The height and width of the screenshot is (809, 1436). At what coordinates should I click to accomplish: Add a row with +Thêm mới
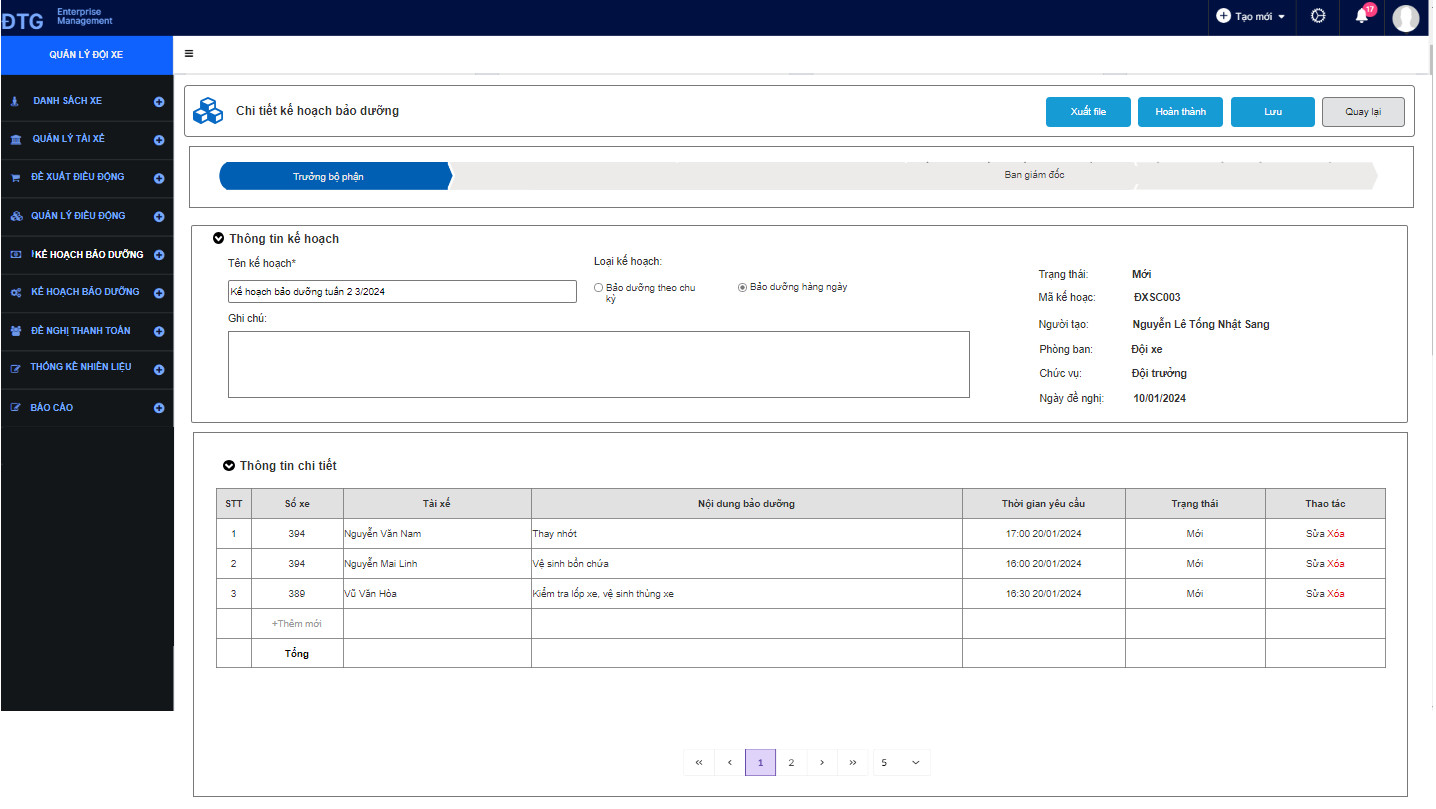[x=297, y=624]
